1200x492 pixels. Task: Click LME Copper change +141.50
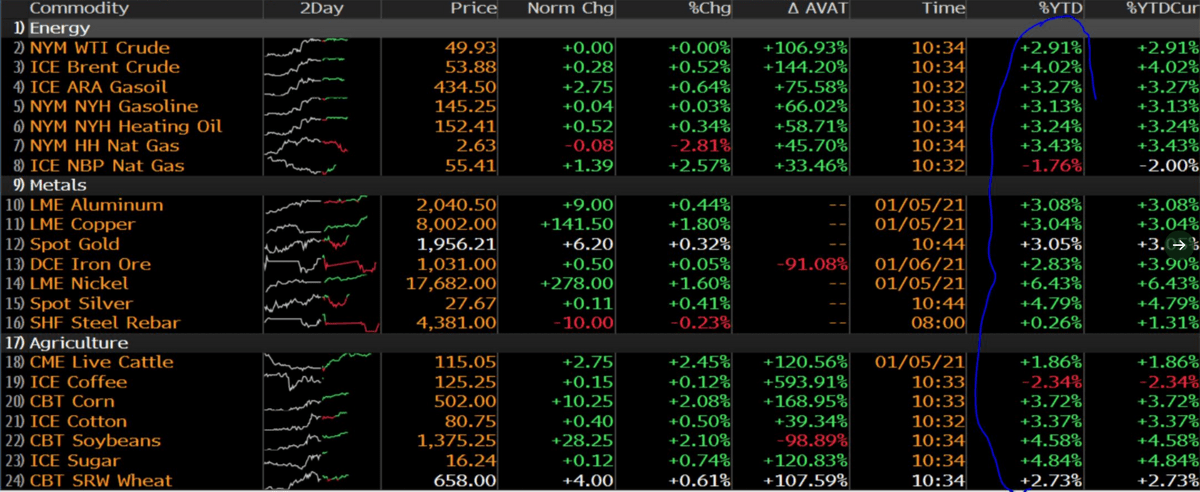(x=579, y=224)
